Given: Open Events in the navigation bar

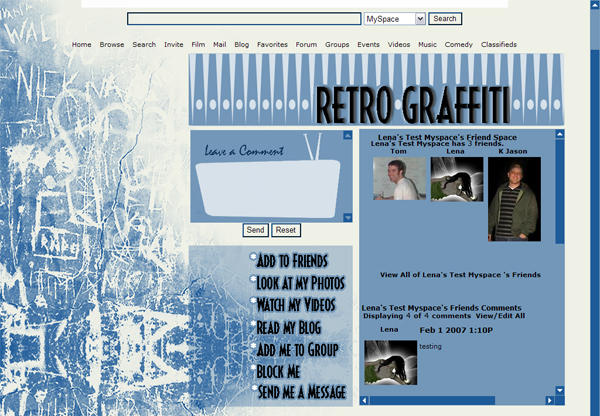Looking at the screenshot, I should pos(368,44).
